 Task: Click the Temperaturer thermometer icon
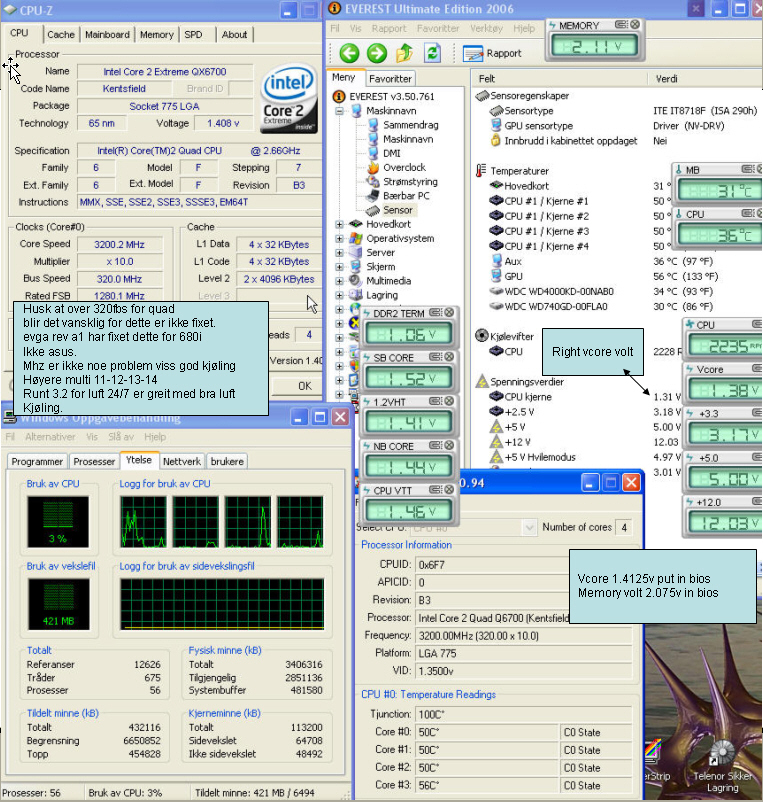pyautogui.click(x=481, y=171)
